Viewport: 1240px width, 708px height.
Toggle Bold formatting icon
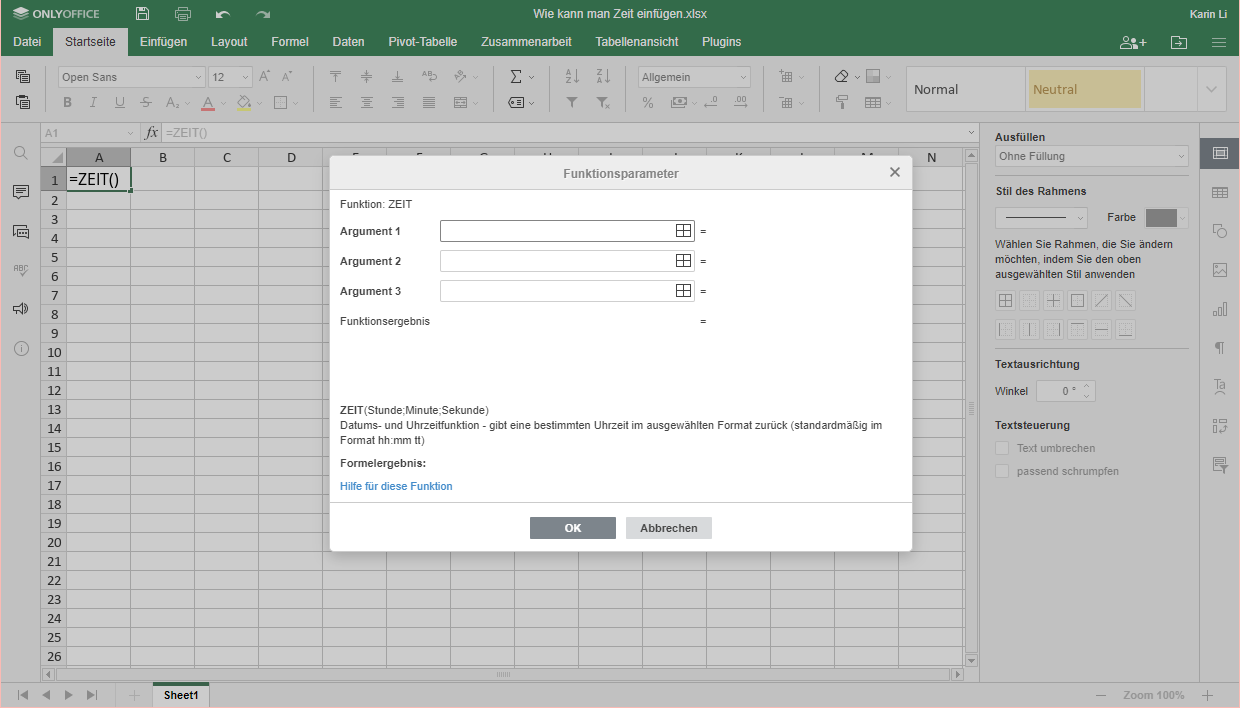coord(68,102)
